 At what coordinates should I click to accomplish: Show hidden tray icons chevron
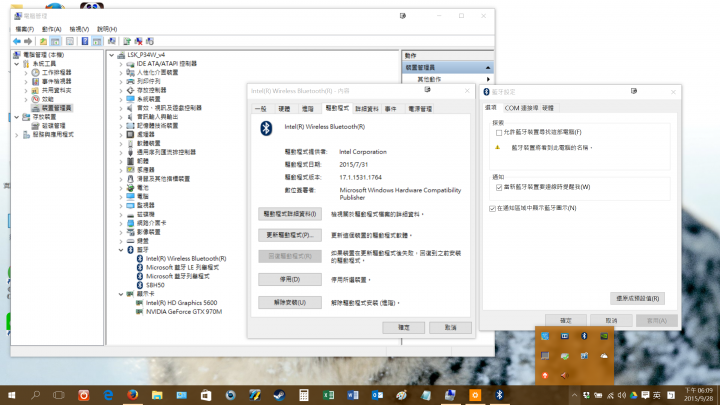click(574, 395)
